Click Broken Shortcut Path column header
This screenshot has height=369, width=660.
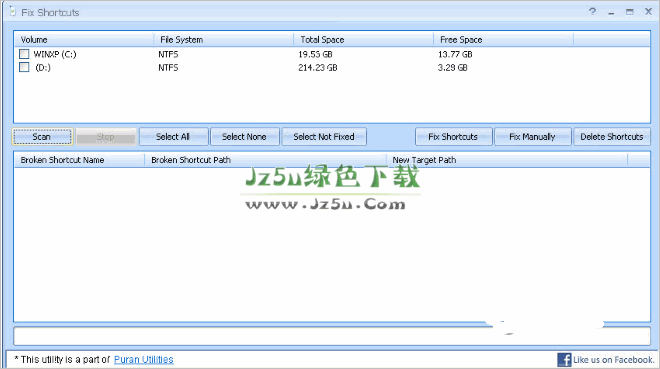pos(266,160)
